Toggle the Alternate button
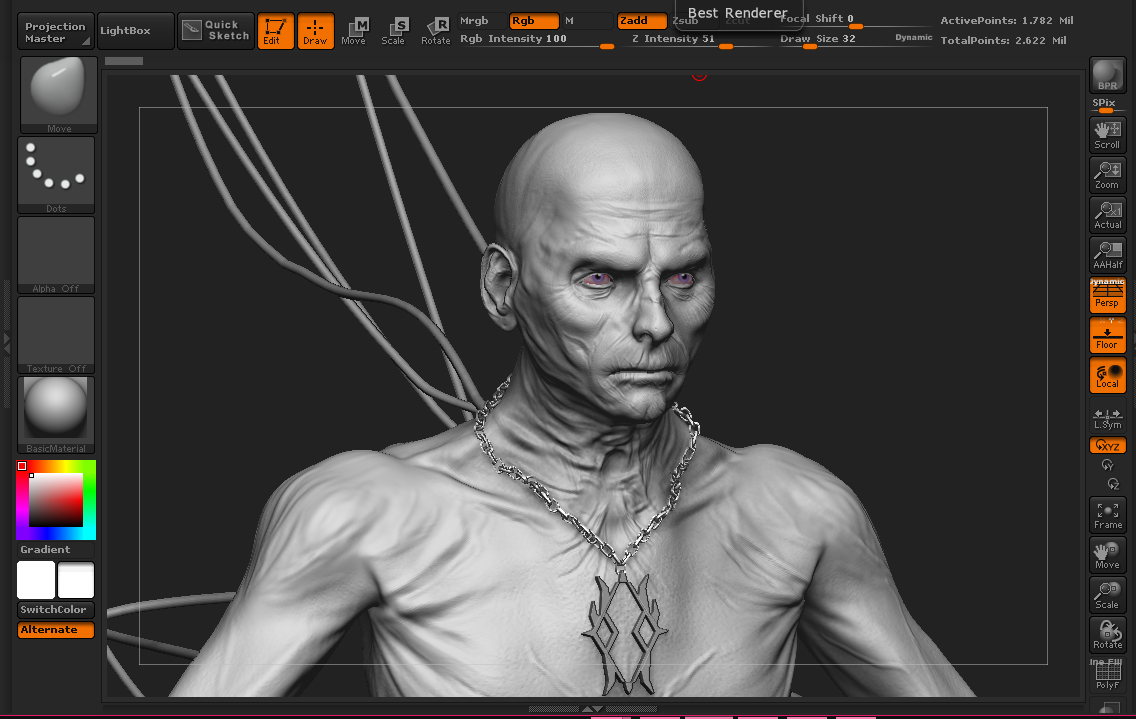1136x719 pixels. (x=56, y=630)
